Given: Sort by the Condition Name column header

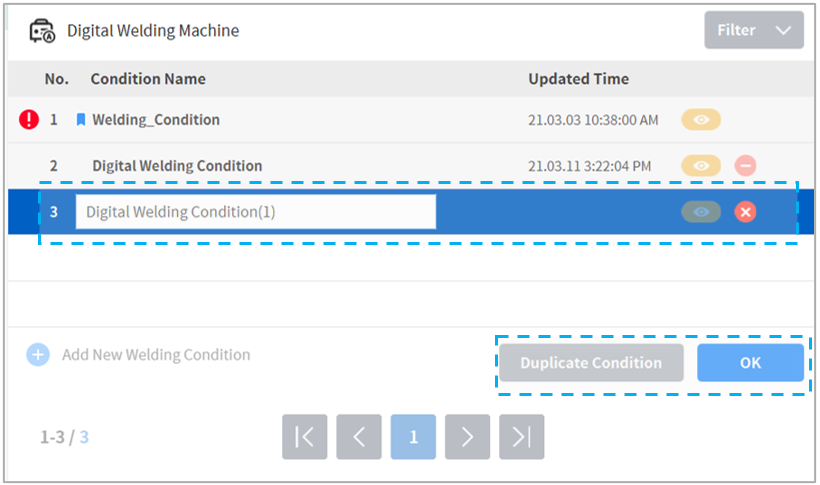Looking at the screenshot, I should click(x=148, y=79).
